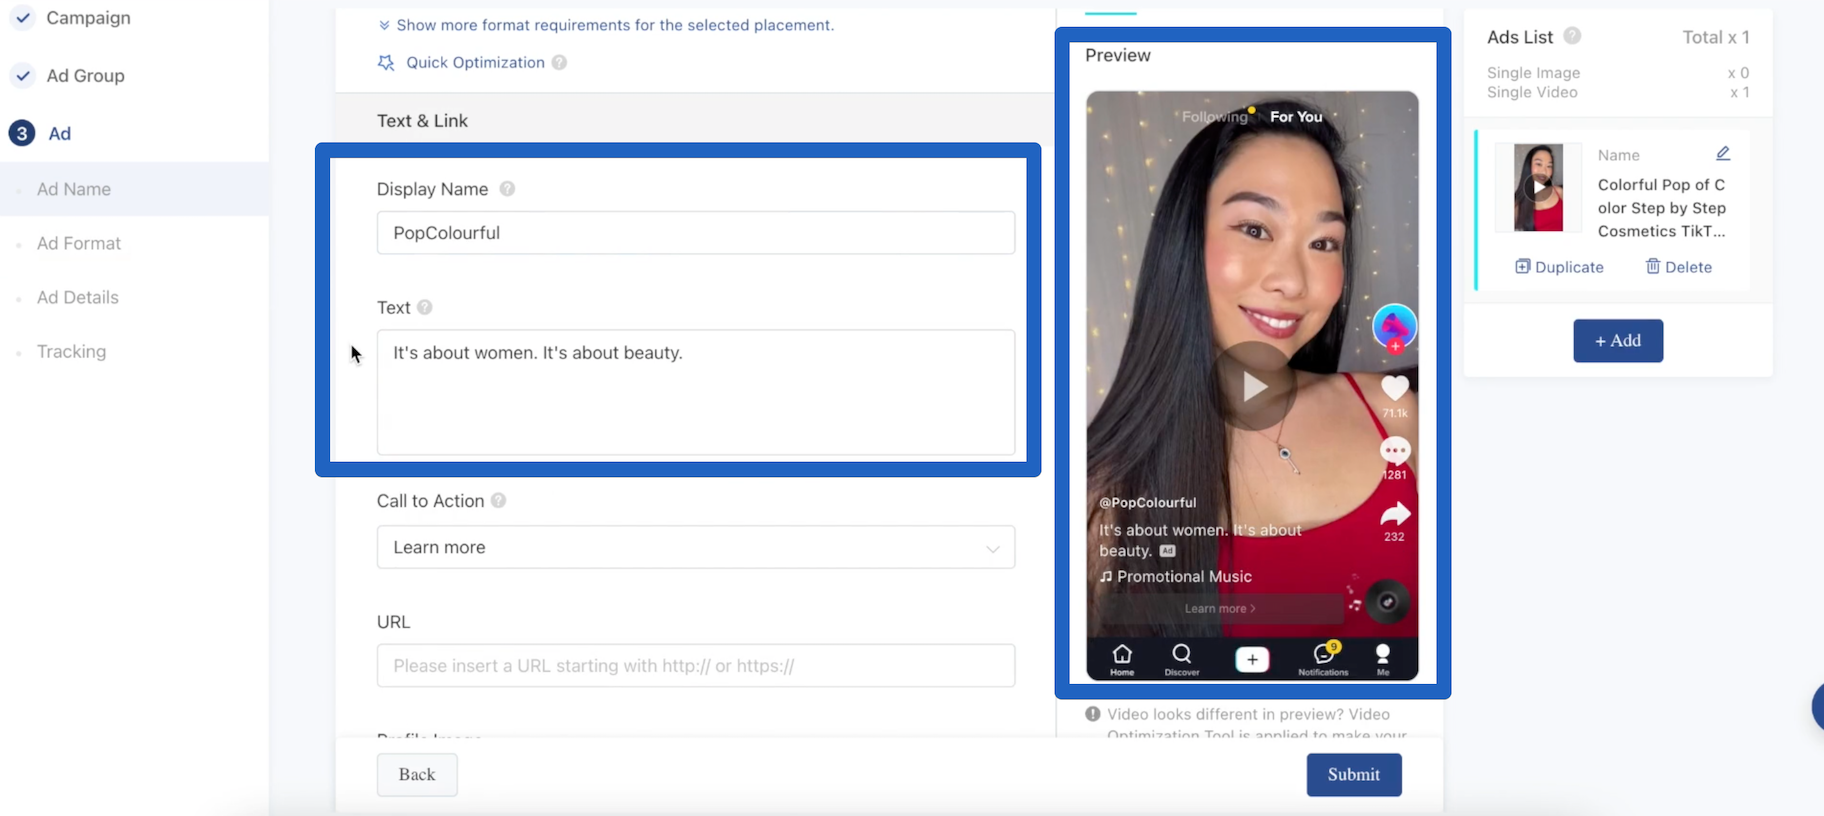Click the pencil edit icon beside Name
This screenshot has width=1824, height=816.
1722,154
